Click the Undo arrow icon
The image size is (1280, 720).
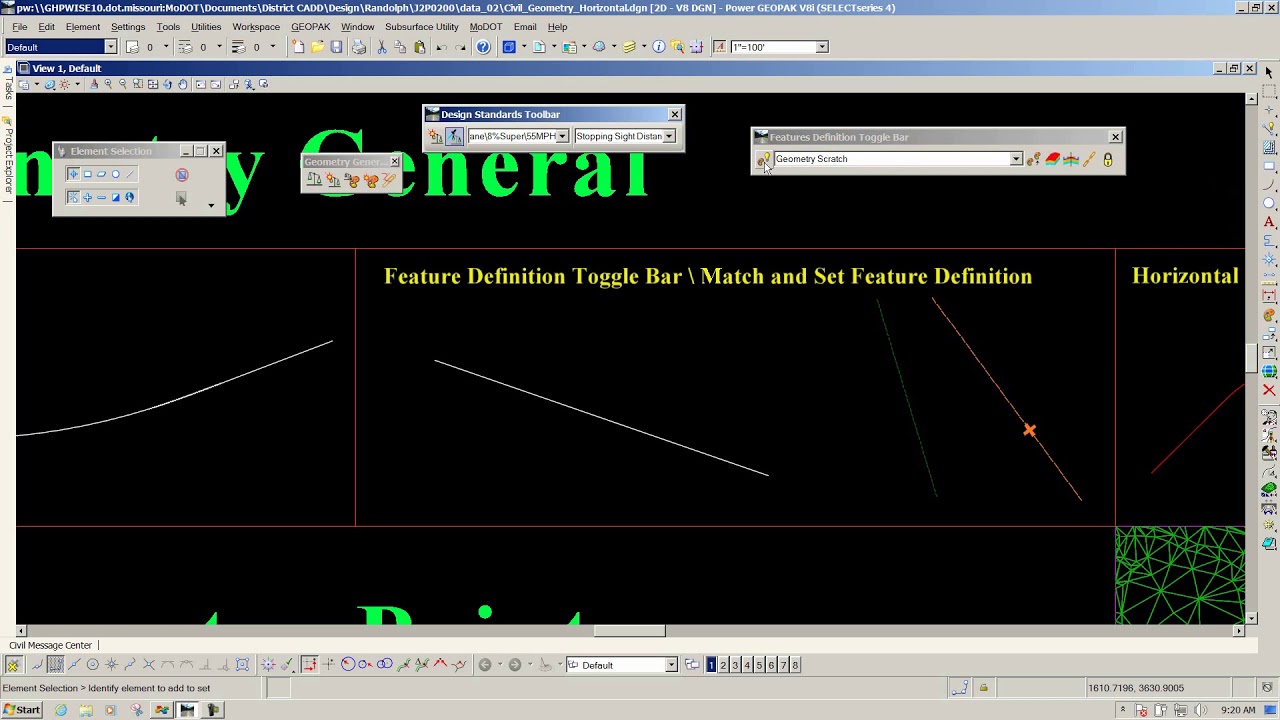pyautogui.click(x=442, y=47)
